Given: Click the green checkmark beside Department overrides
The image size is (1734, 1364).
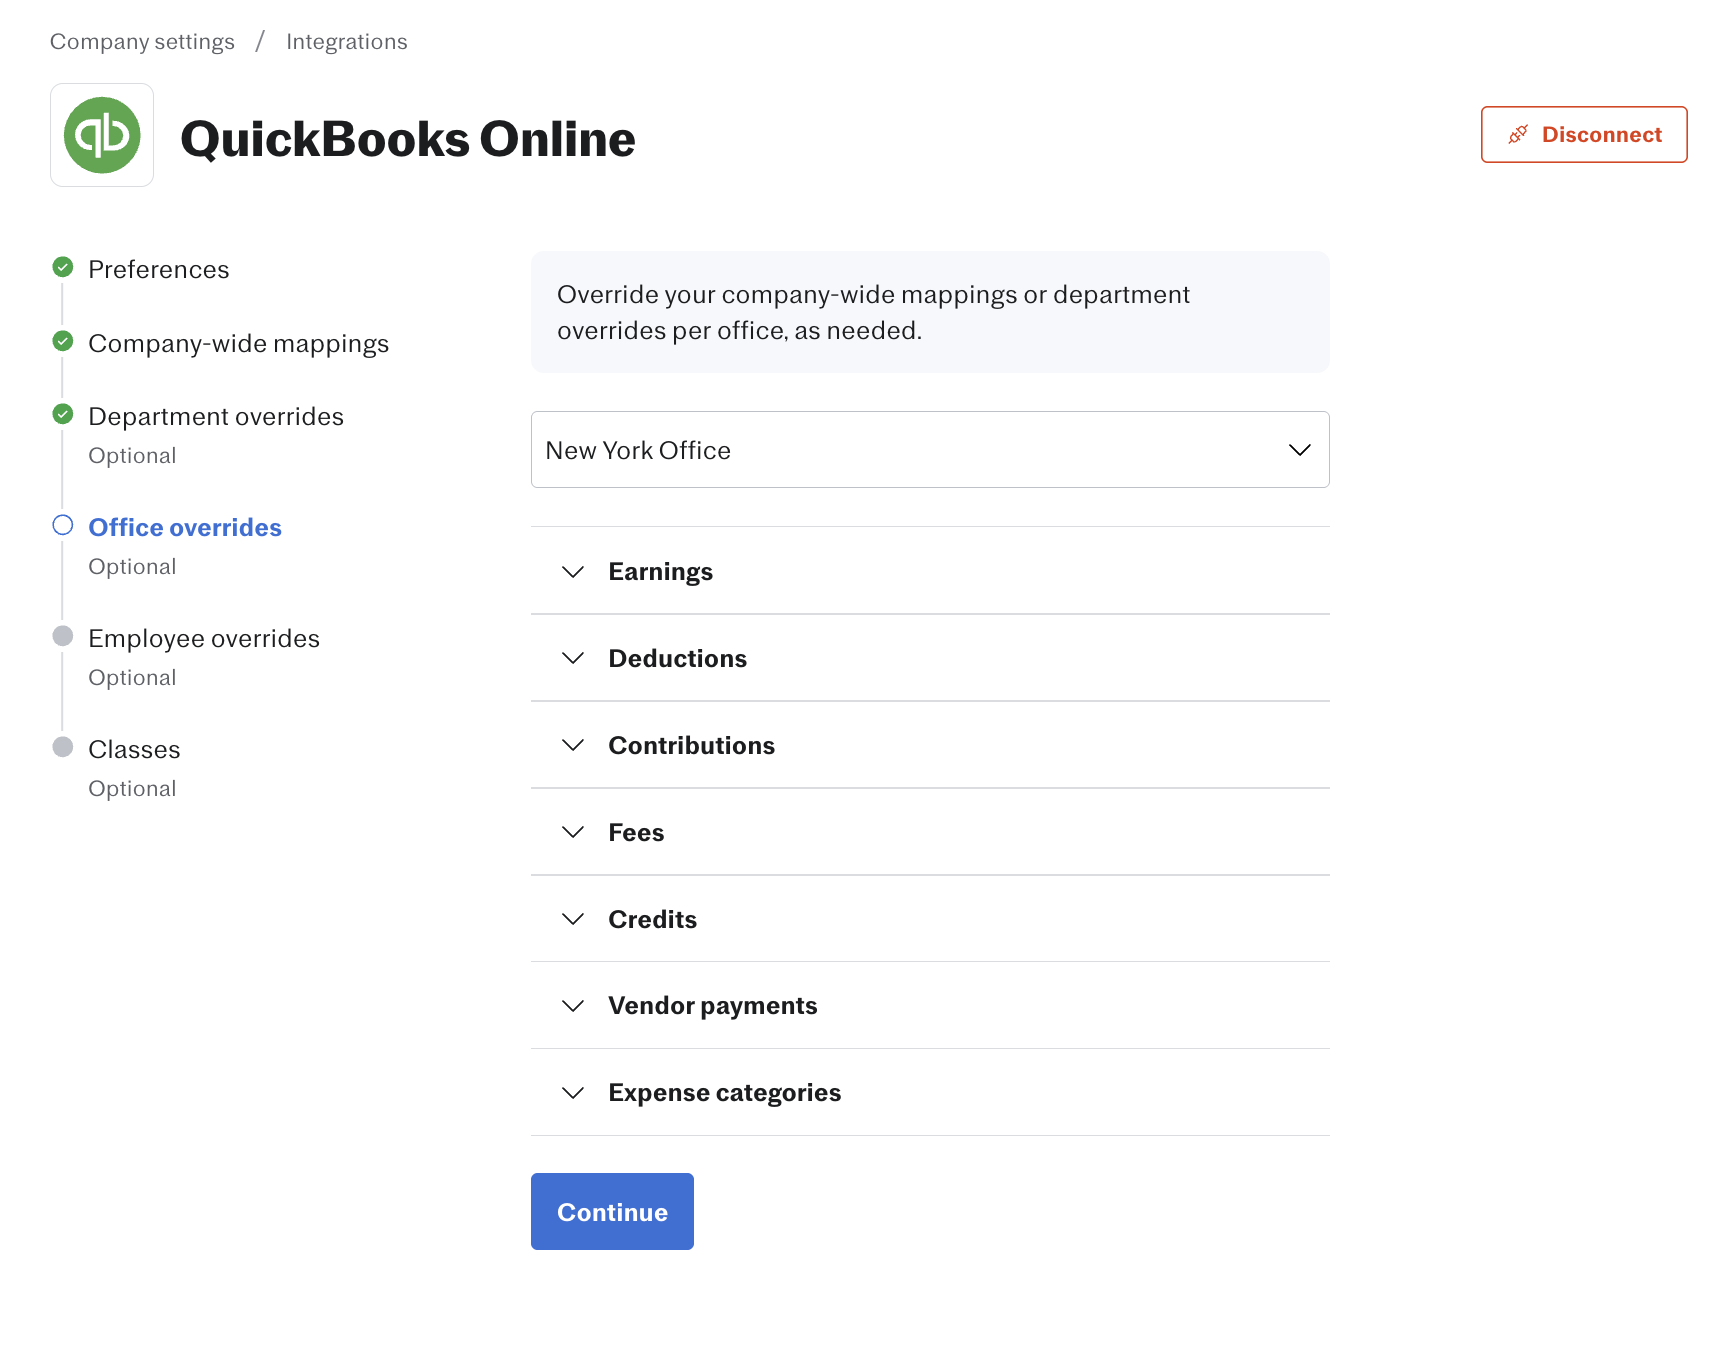Looking at the screenshot, I should click(63, 414).
